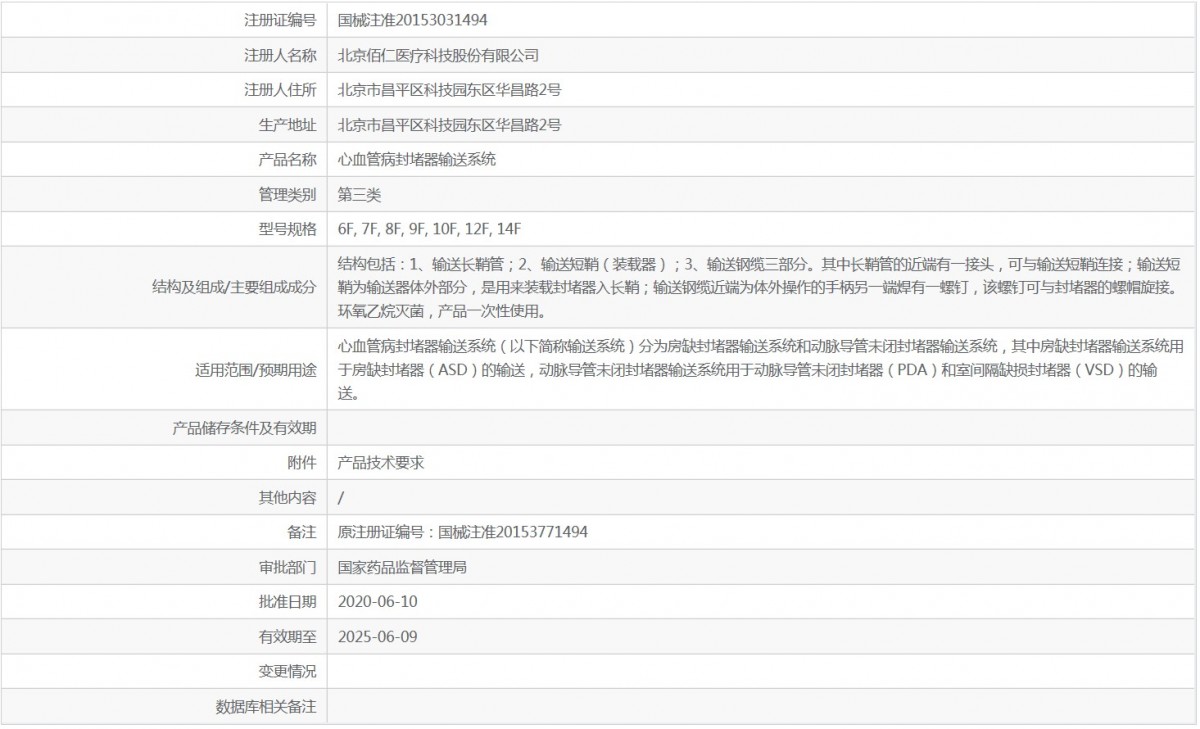Select the 国家药品监督管理局 value
1200x729 pixels.
click(402, 567)
